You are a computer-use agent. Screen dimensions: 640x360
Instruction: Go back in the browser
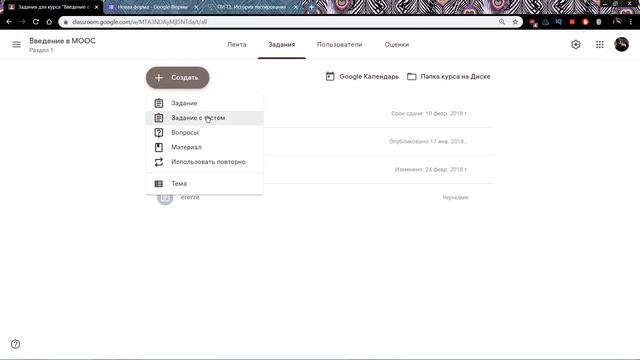9,22
